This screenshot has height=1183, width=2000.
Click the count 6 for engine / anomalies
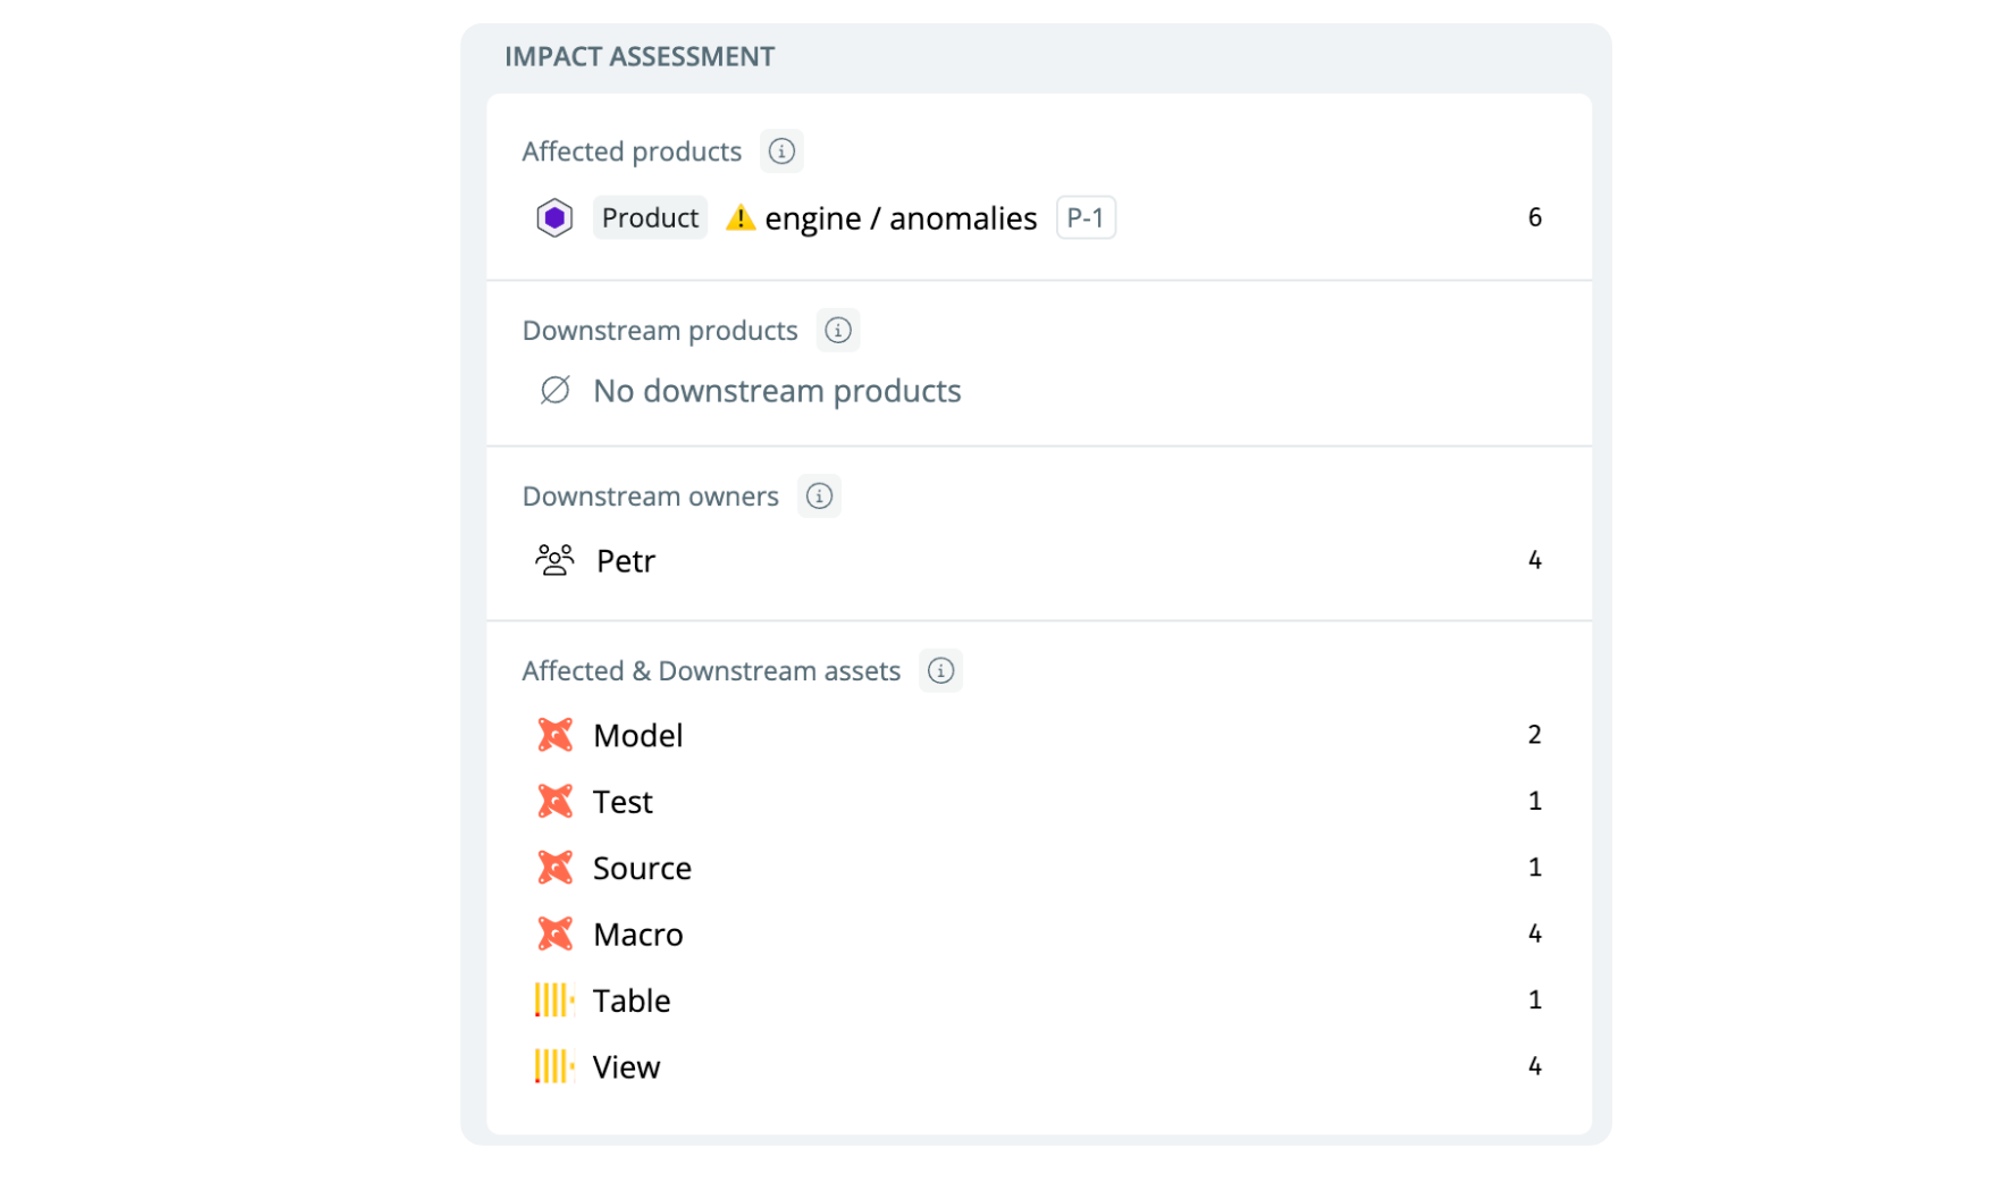(x=1534, y=217)
